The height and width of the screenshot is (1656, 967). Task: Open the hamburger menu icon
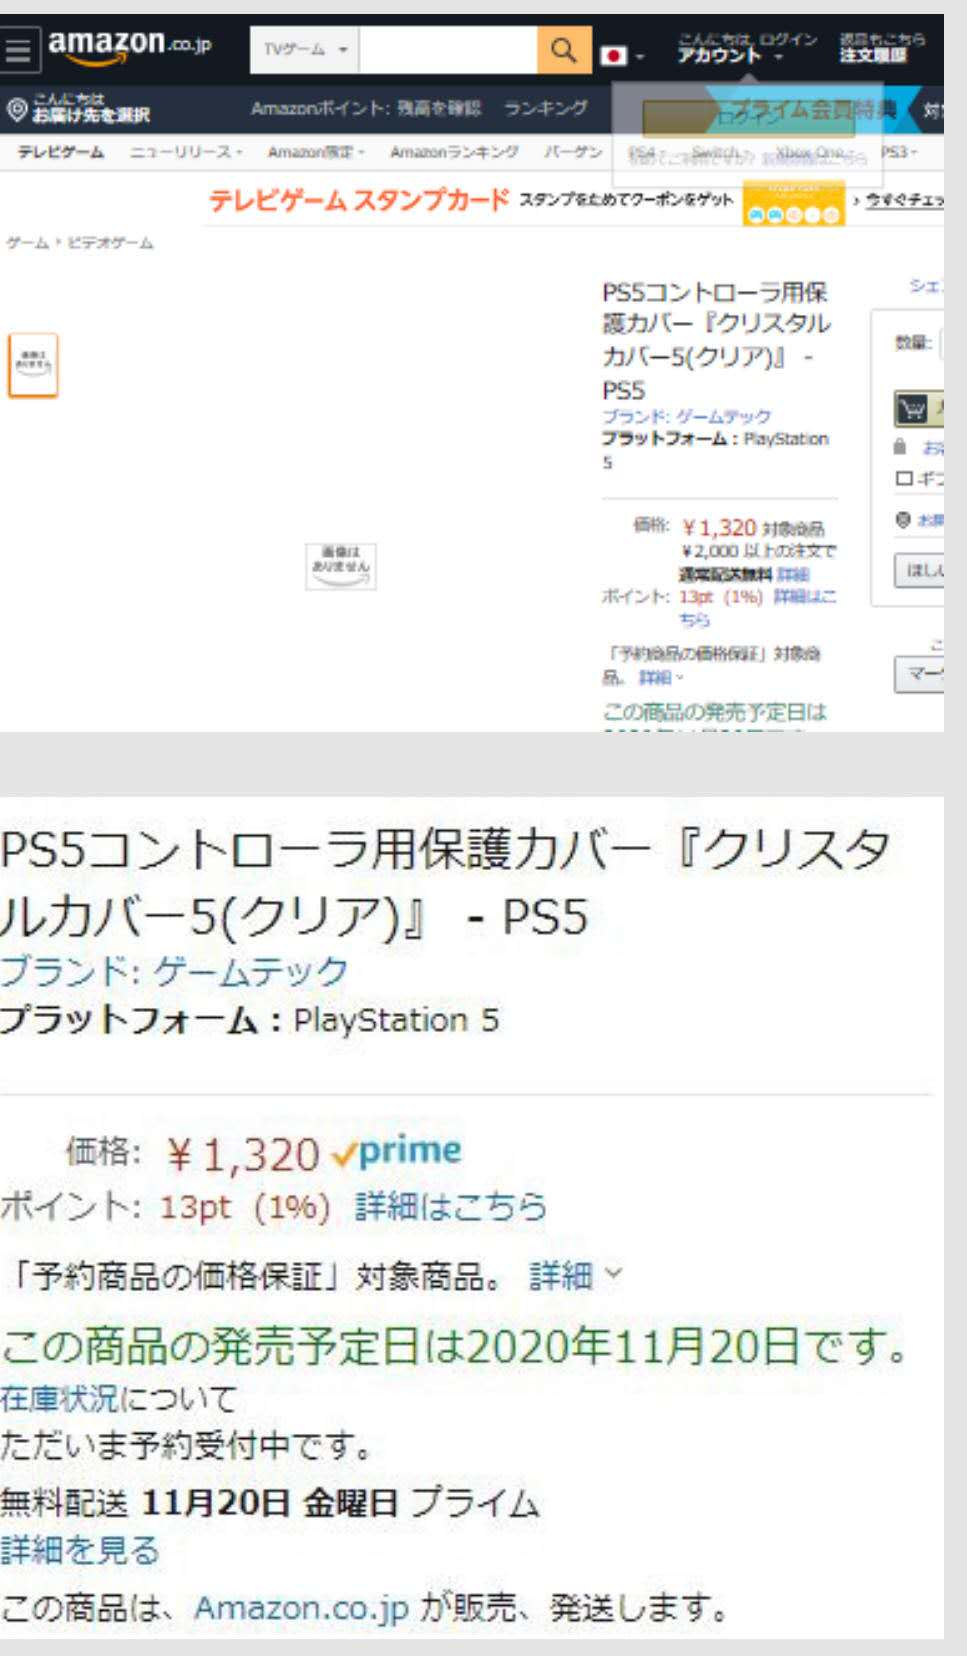[18, 50]
